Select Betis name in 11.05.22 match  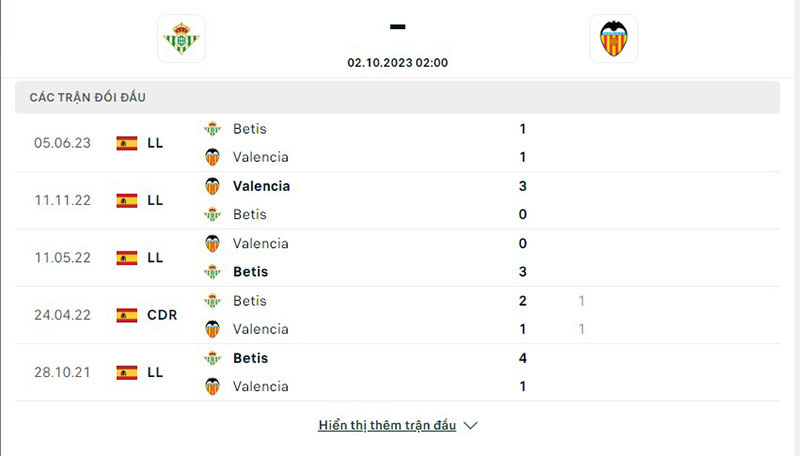tap(250, 272)
